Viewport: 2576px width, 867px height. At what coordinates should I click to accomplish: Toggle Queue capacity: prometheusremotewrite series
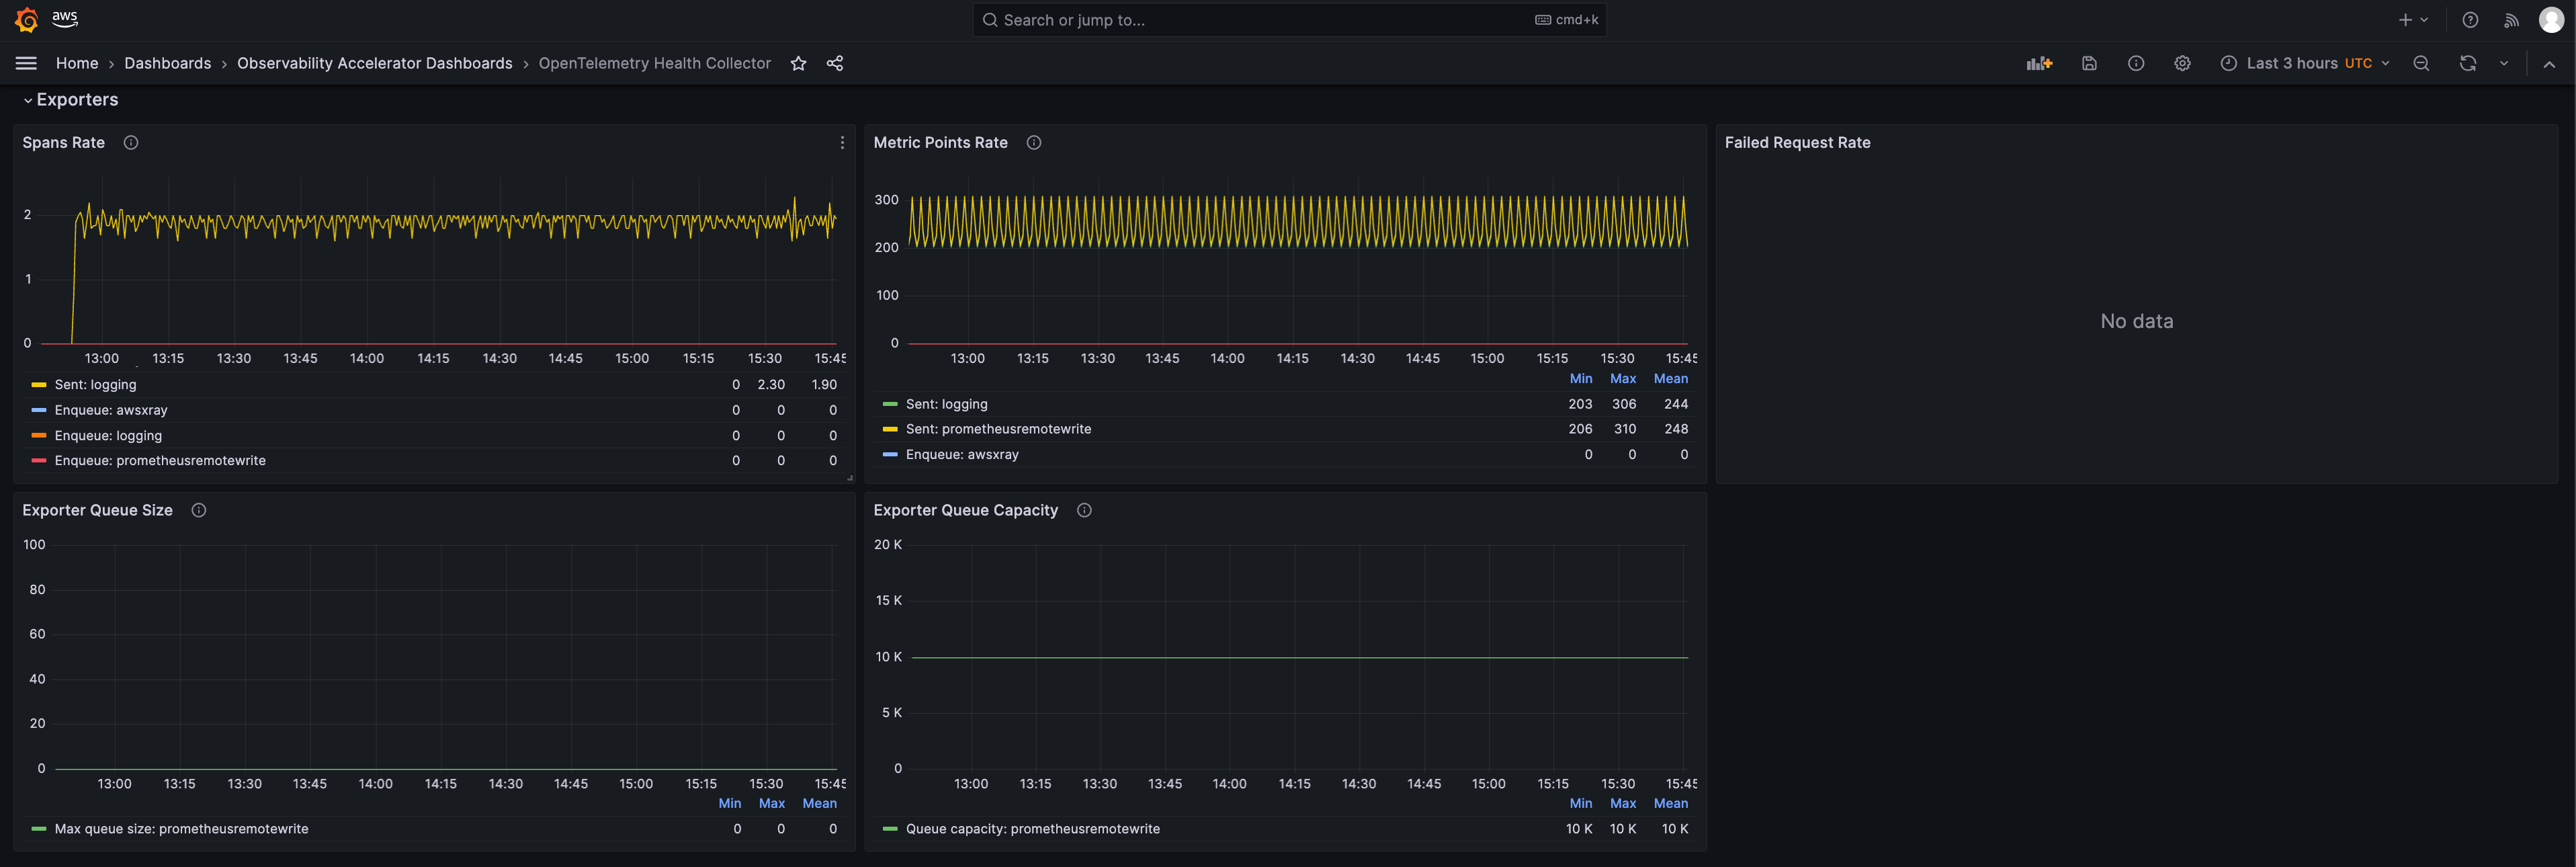[1033, 829]
